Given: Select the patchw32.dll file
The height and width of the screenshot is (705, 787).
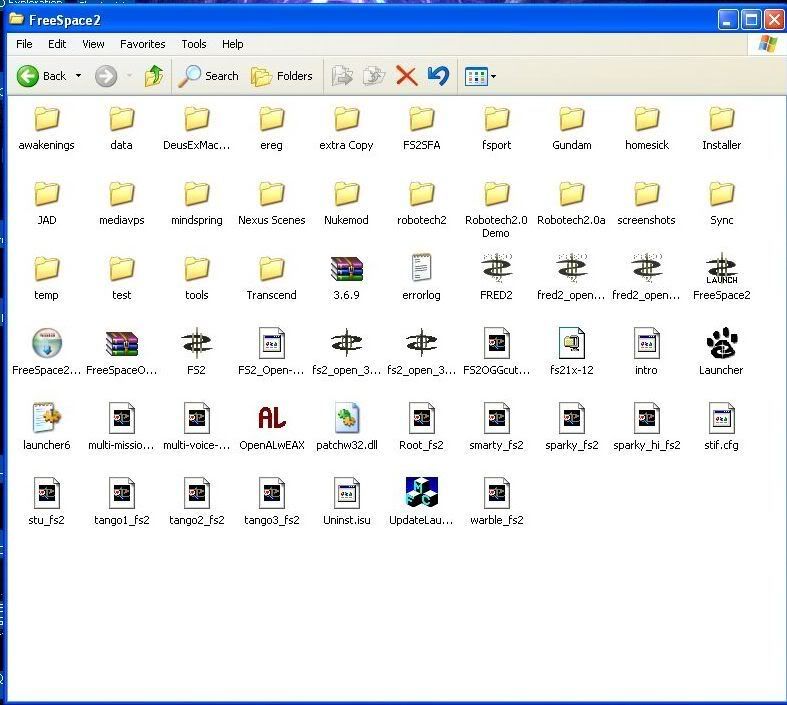Looking at the screenshot, I should tap(346, 428).
